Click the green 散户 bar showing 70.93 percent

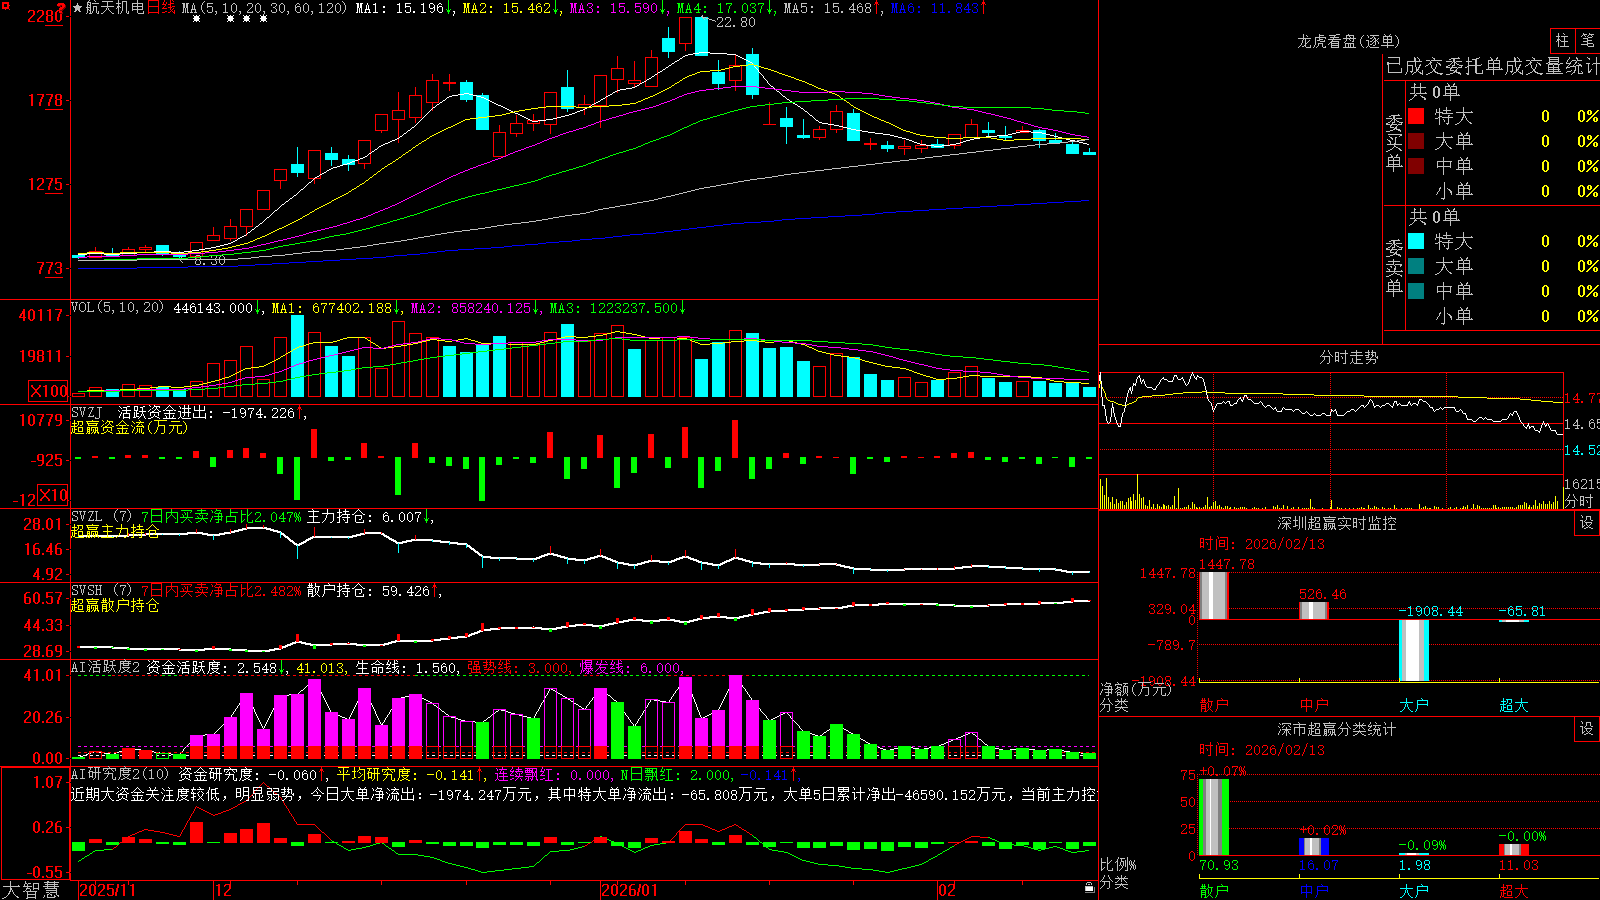click(1214, 817)
